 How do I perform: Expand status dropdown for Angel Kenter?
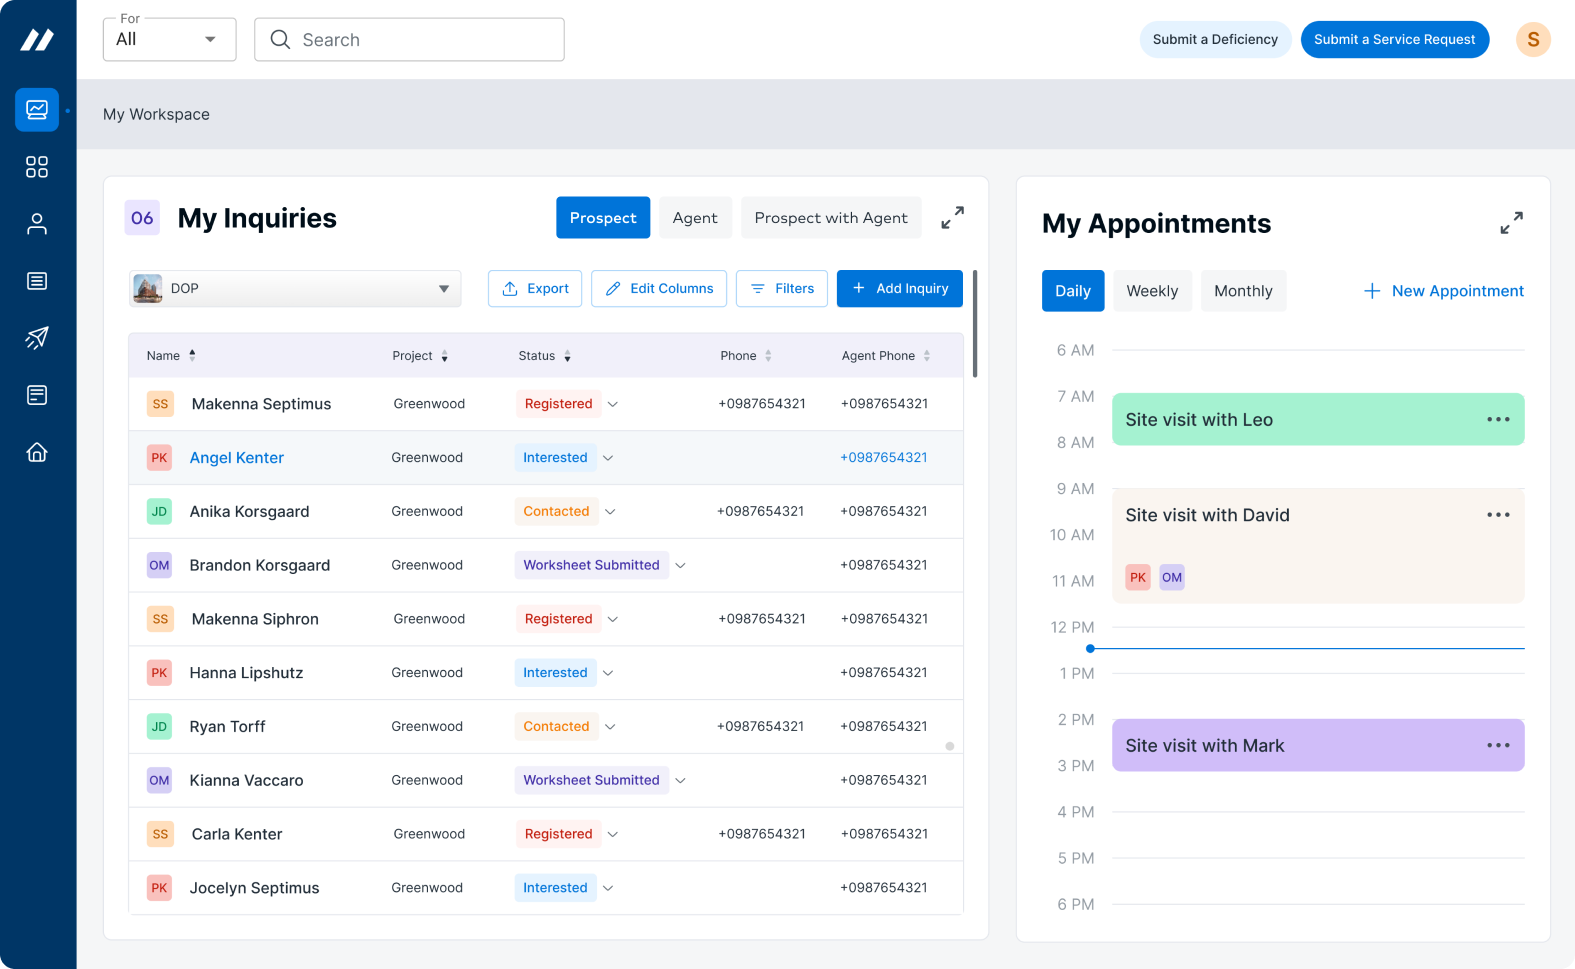point(608,458)
